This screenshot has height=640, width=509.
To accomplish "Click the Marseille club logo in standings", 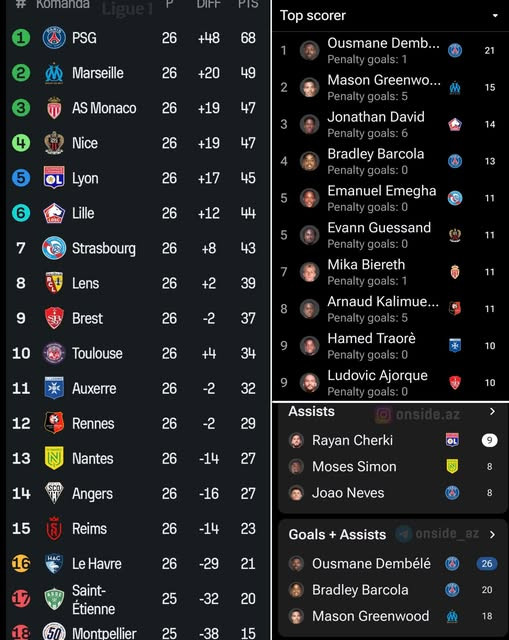I will [x=54, y=73].
